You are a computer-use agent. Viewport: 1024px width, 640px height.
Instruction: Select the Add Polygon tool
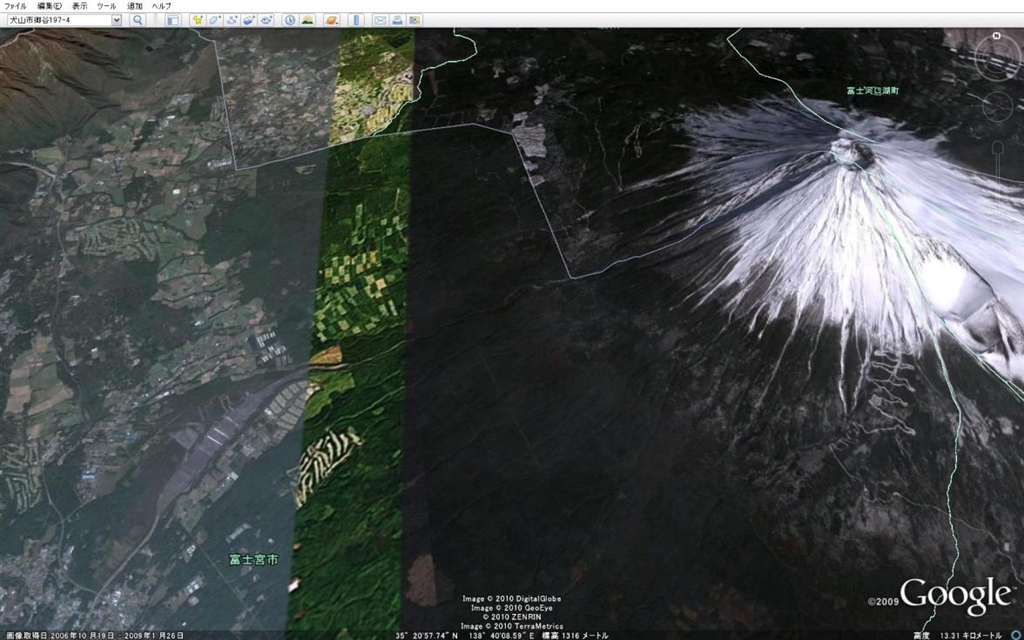tap(214, 20)
